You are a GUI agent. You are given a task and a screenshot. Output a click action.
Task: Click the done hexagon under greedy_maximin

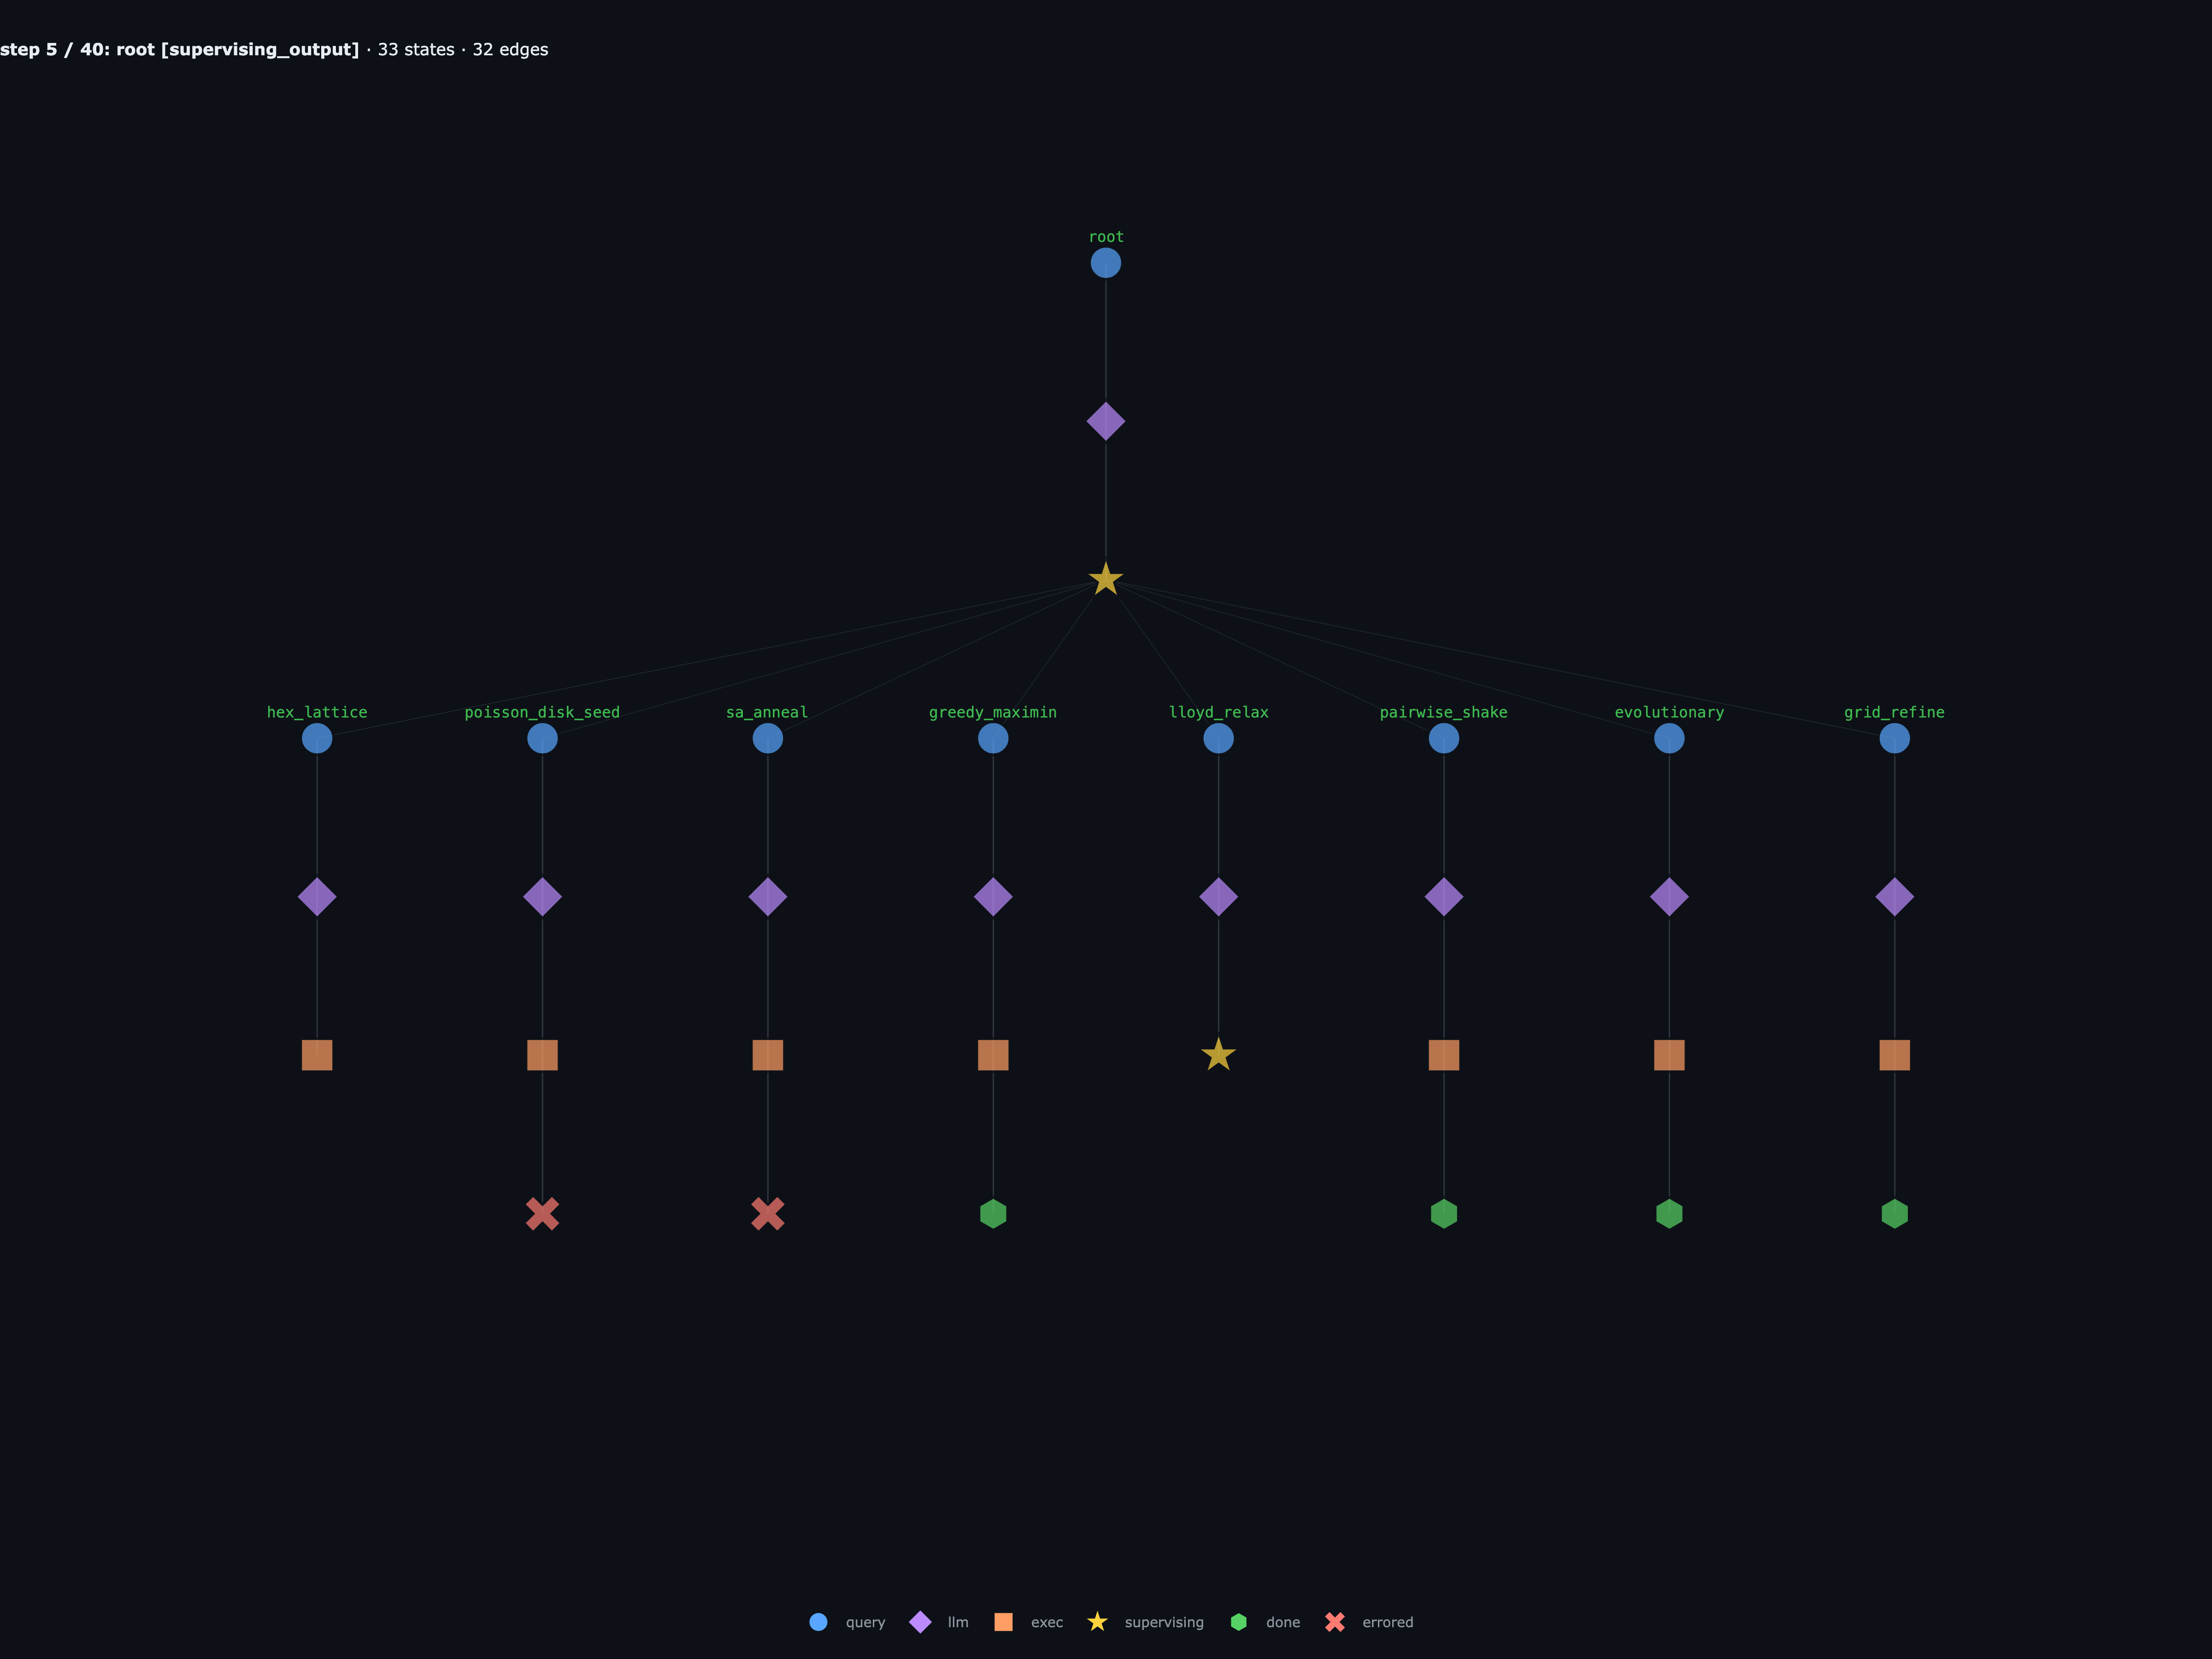tap(993, 1214)
